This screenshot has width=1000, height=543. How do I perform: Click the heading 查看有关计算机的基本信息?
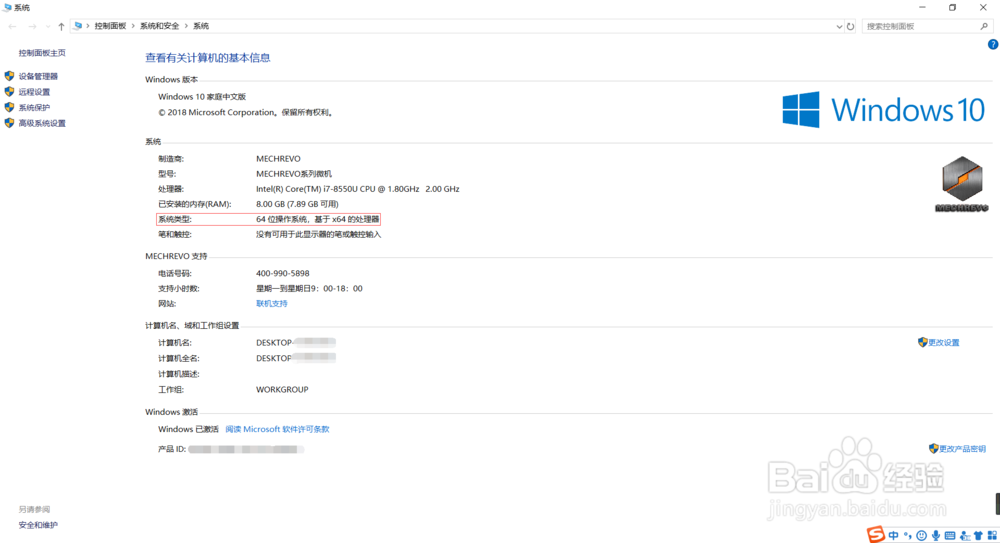point(208,58)
